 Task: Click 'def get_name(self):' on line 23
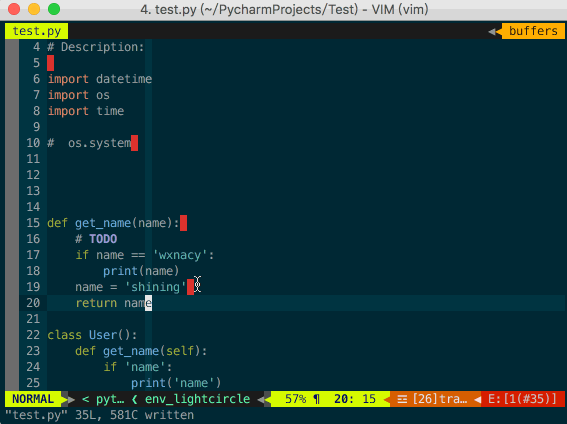pos(141,351)
